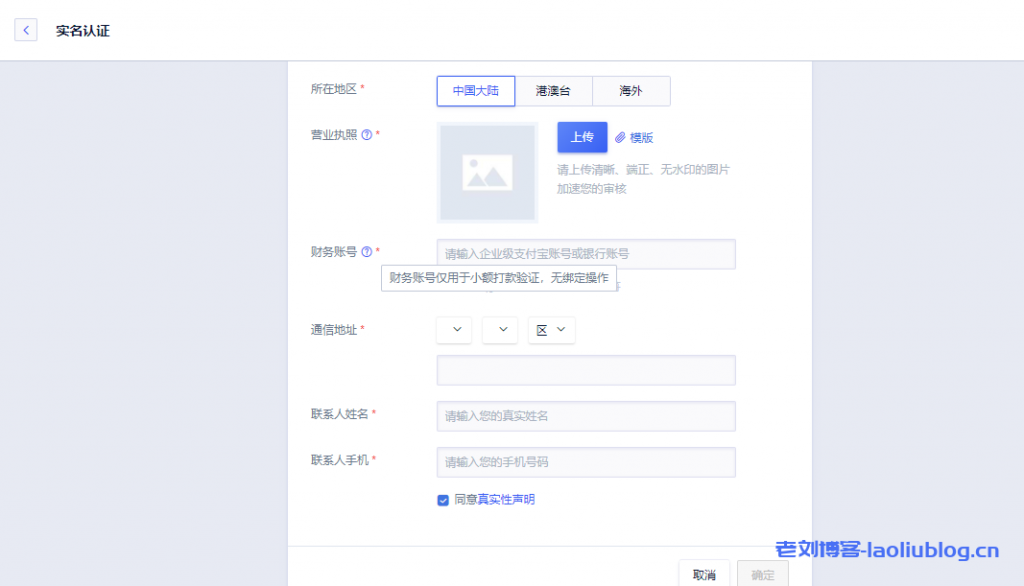Open the 区 district dropdown
The height and width of the screenshot is (586, 1024).
(551, 330)
